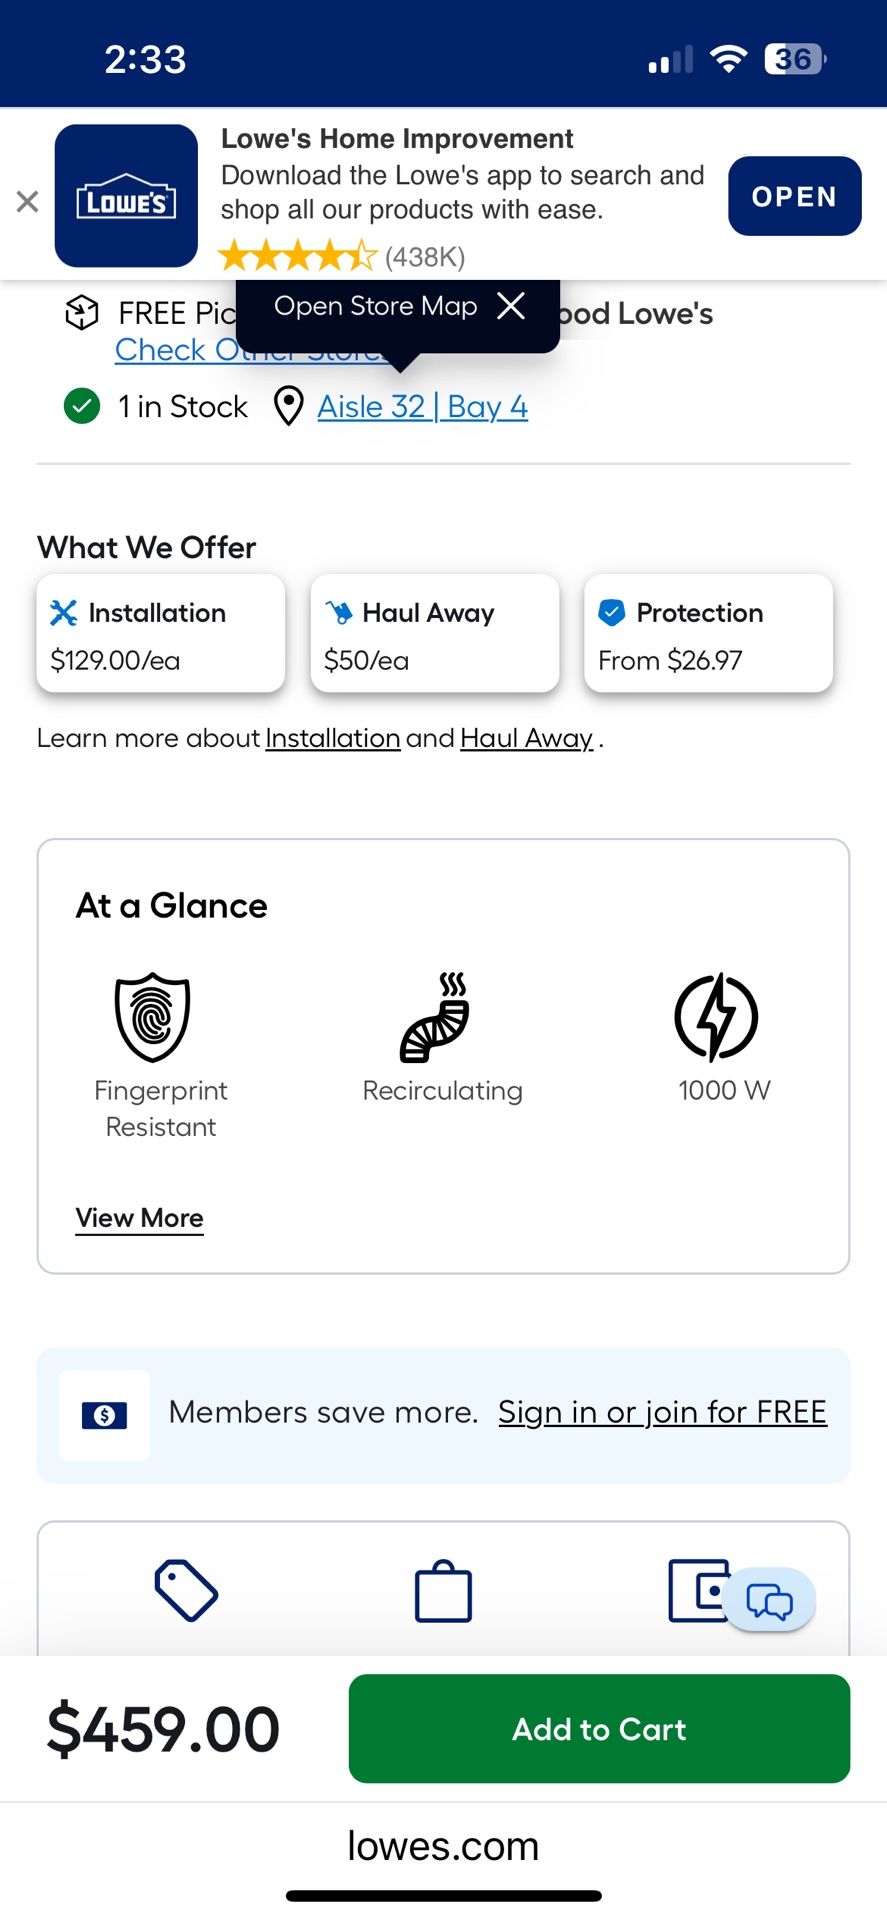
Task: Tap the 1000 W power icon
Action: tap(716, 1017)
